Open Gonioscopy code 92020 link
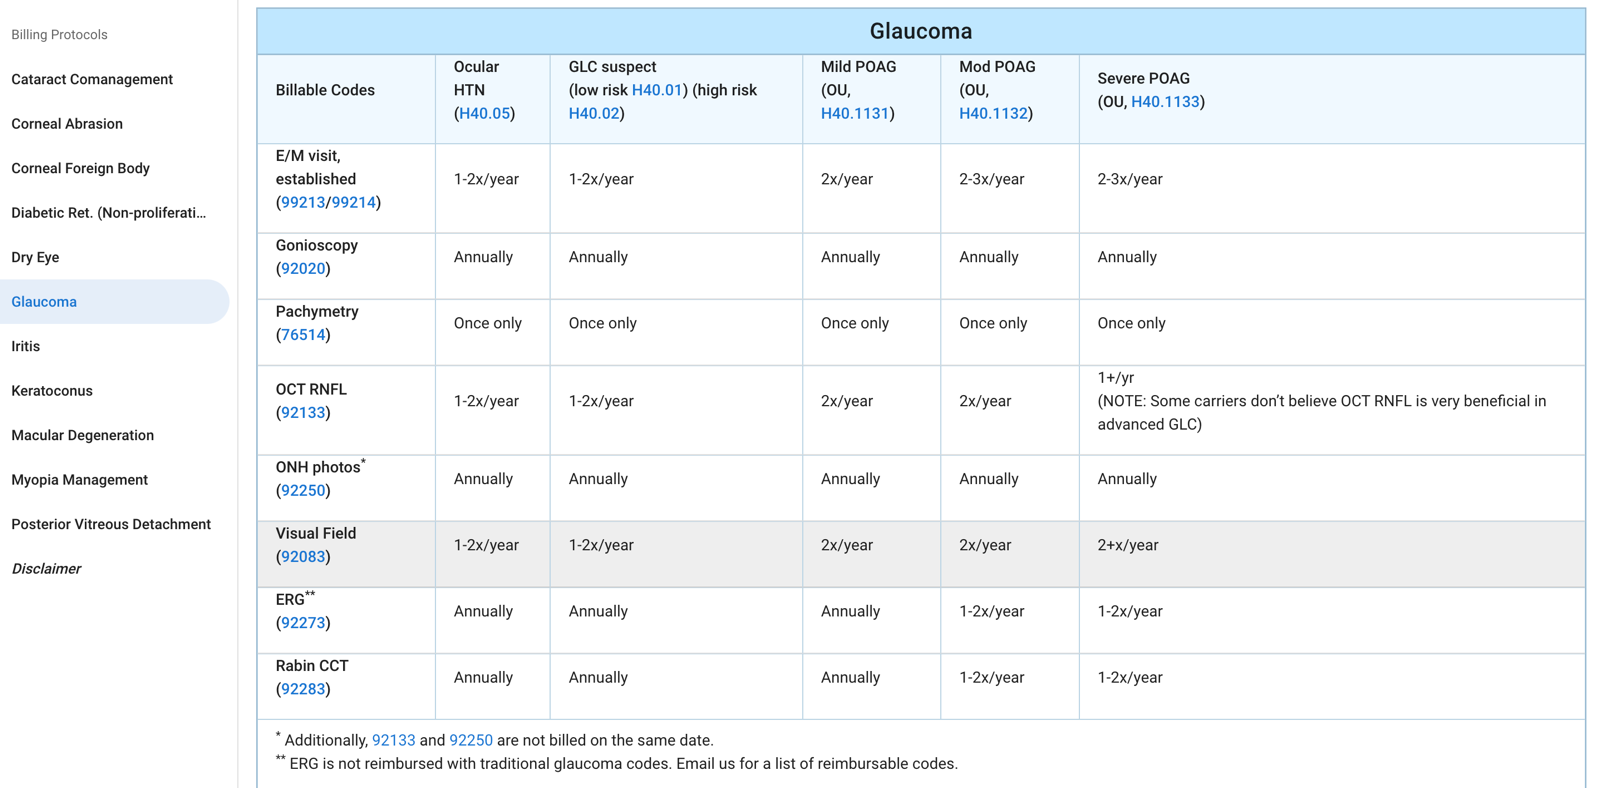This screenshot has width=1600, height=788. [x=303, y=268]
